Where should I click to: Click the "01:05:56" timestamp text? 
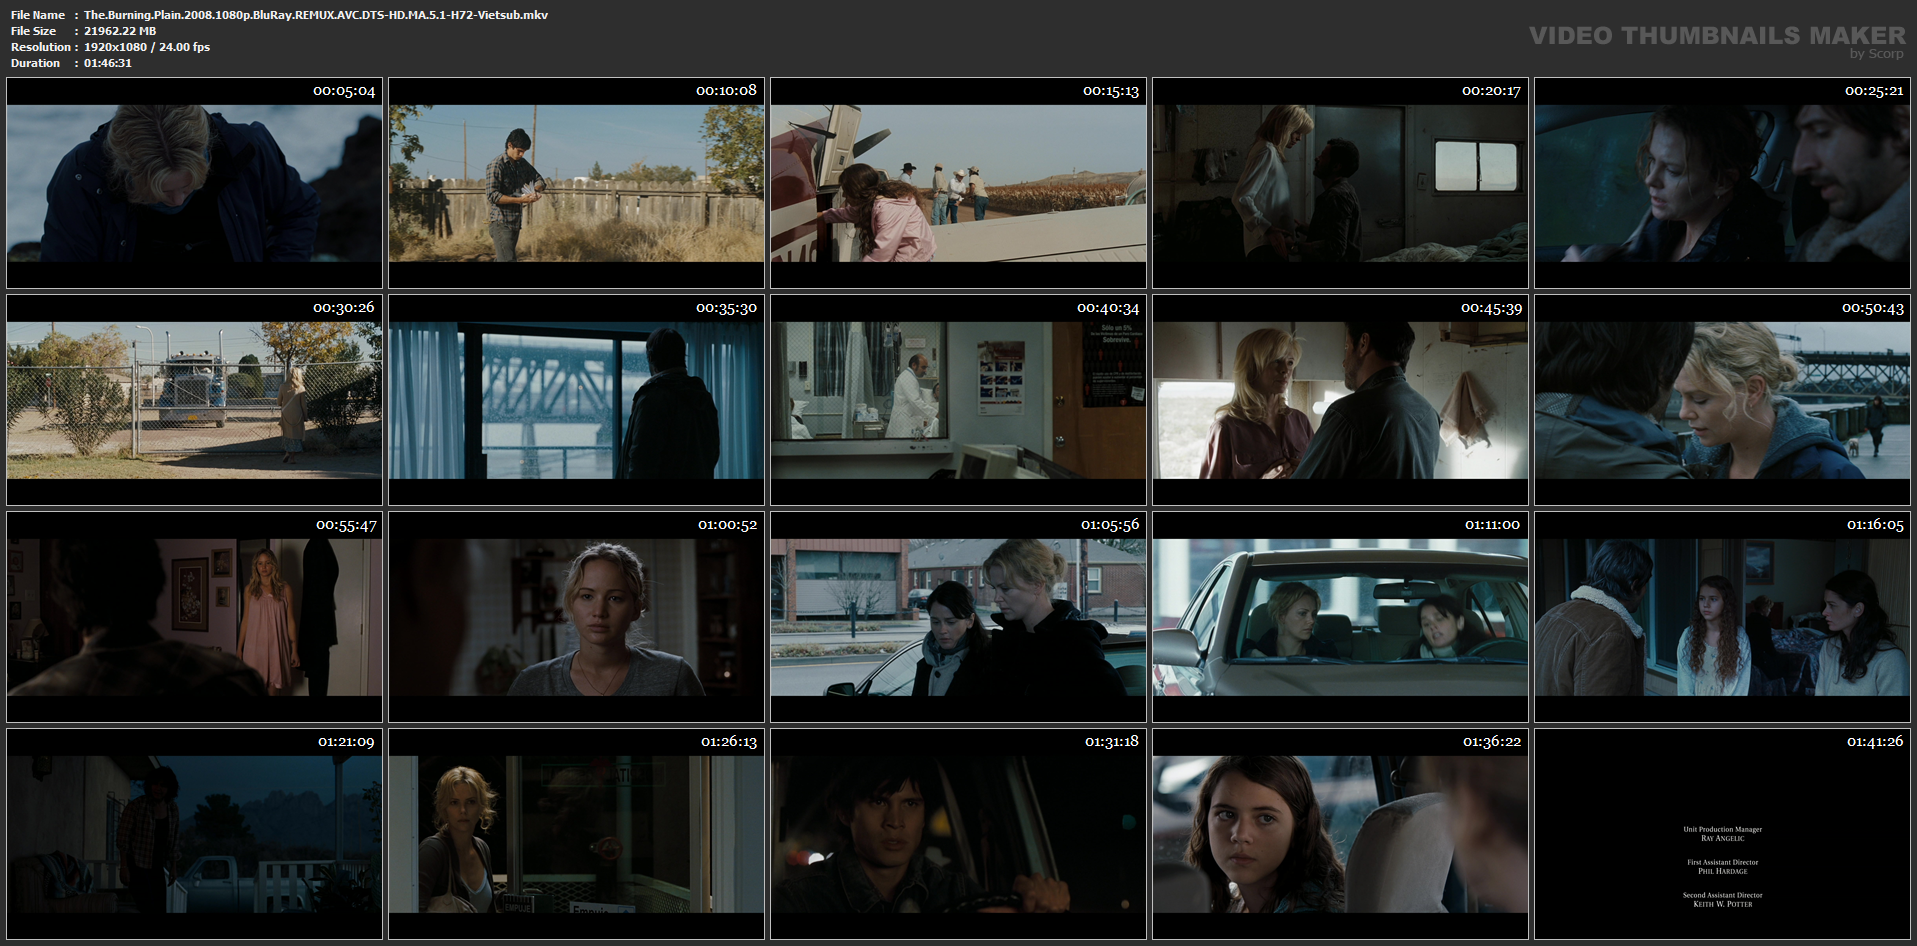pos(1110,525)
